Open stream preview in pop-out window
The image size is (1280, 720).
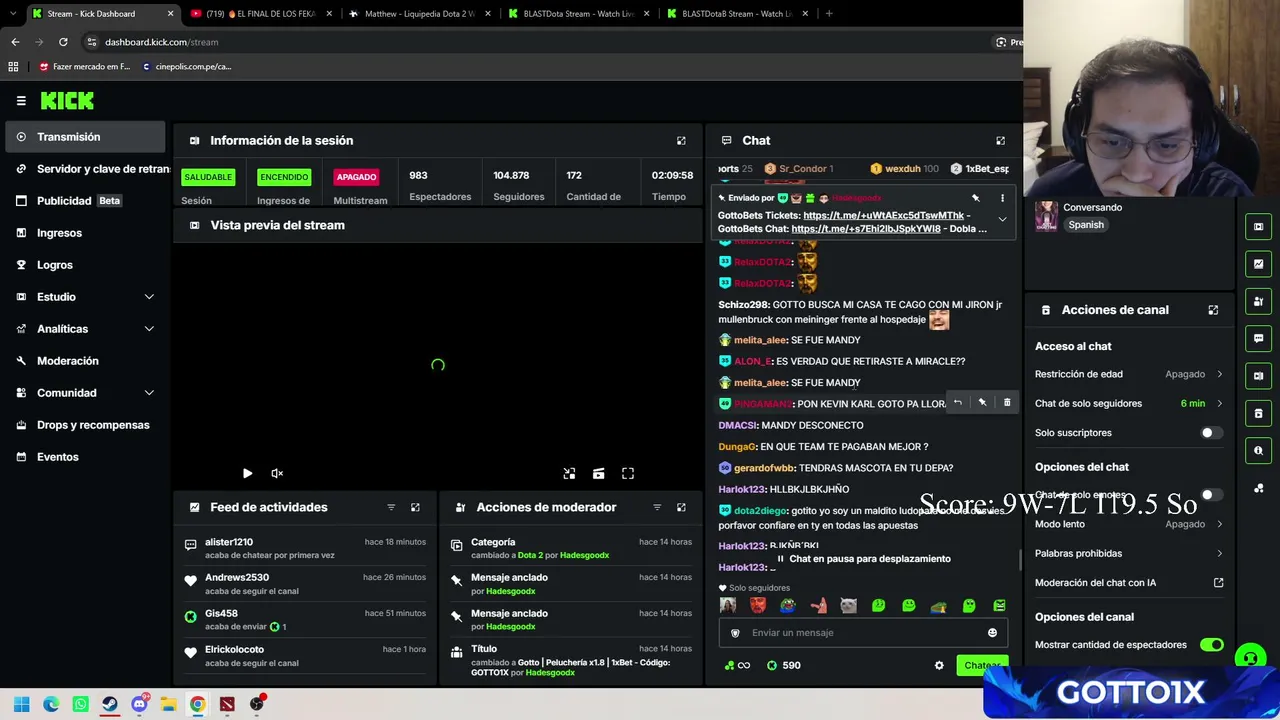[x=569, y=474]
